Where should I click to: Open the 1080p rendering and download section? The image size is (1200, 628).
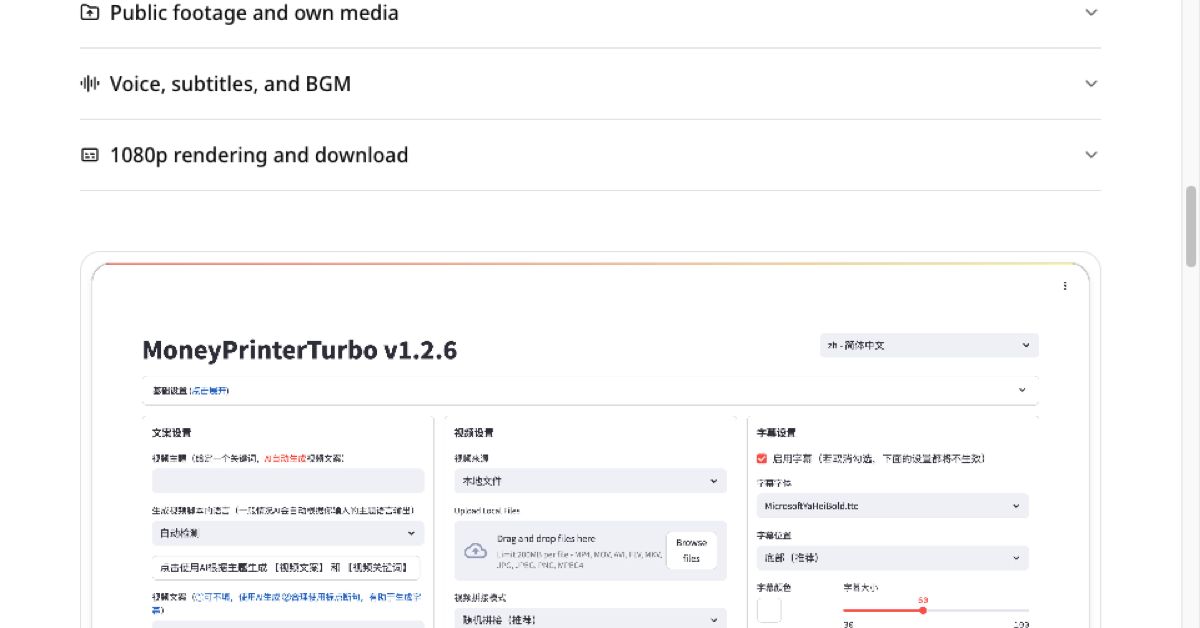590,155
